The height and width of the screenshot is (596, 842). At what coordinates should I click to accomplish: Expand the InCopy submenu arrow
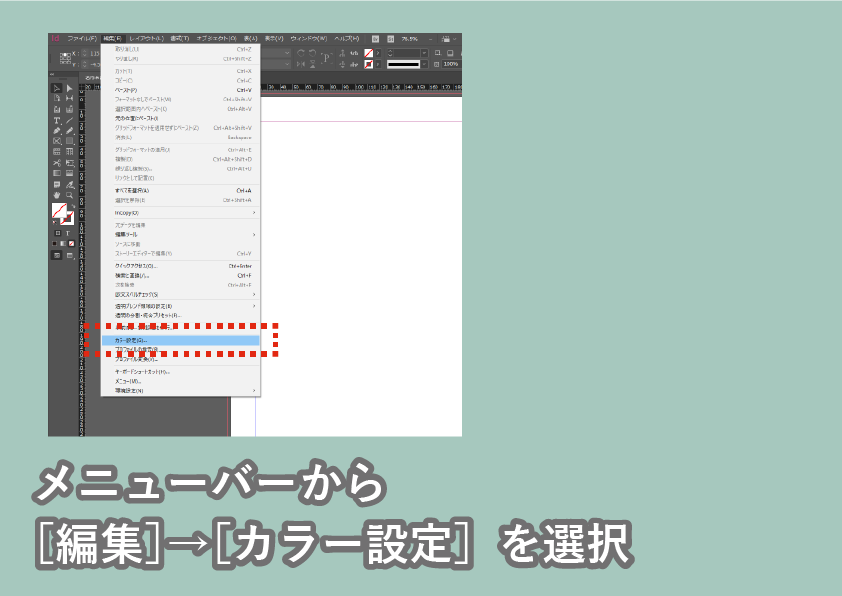[x=254, y=213]
